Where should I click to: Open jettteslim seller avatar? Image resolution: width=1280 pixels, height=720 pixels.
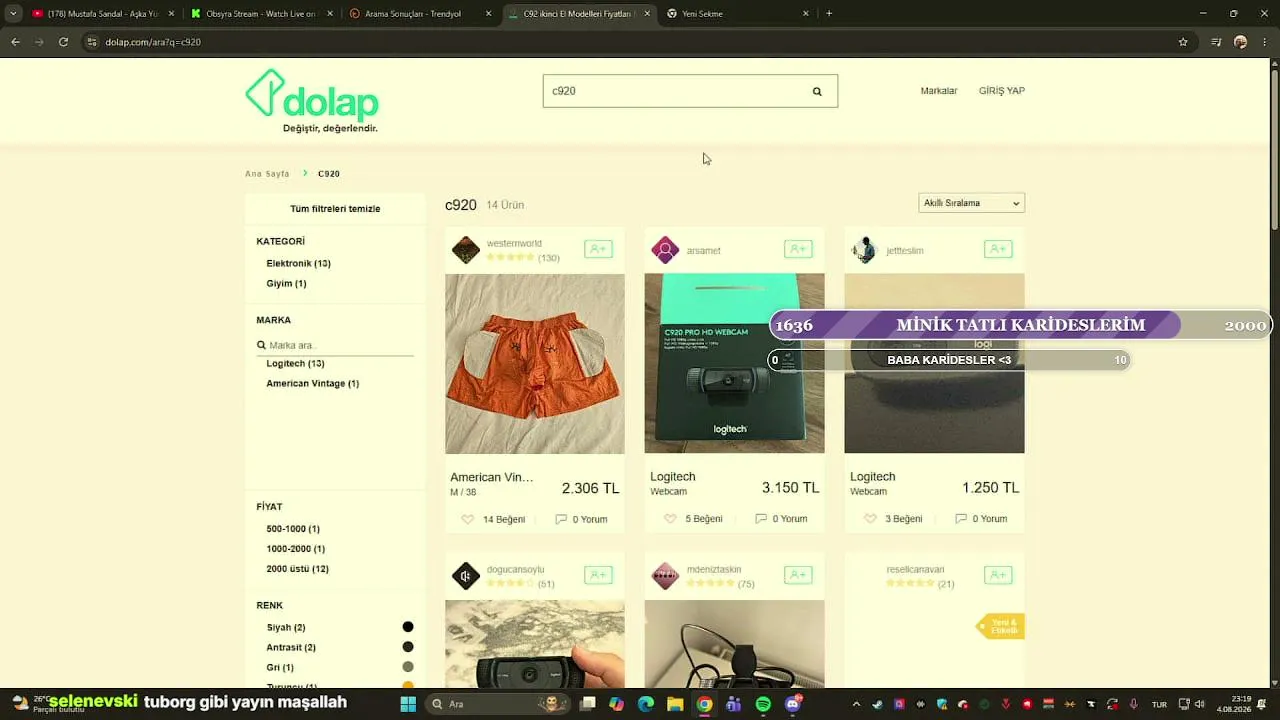pos(865,250)
